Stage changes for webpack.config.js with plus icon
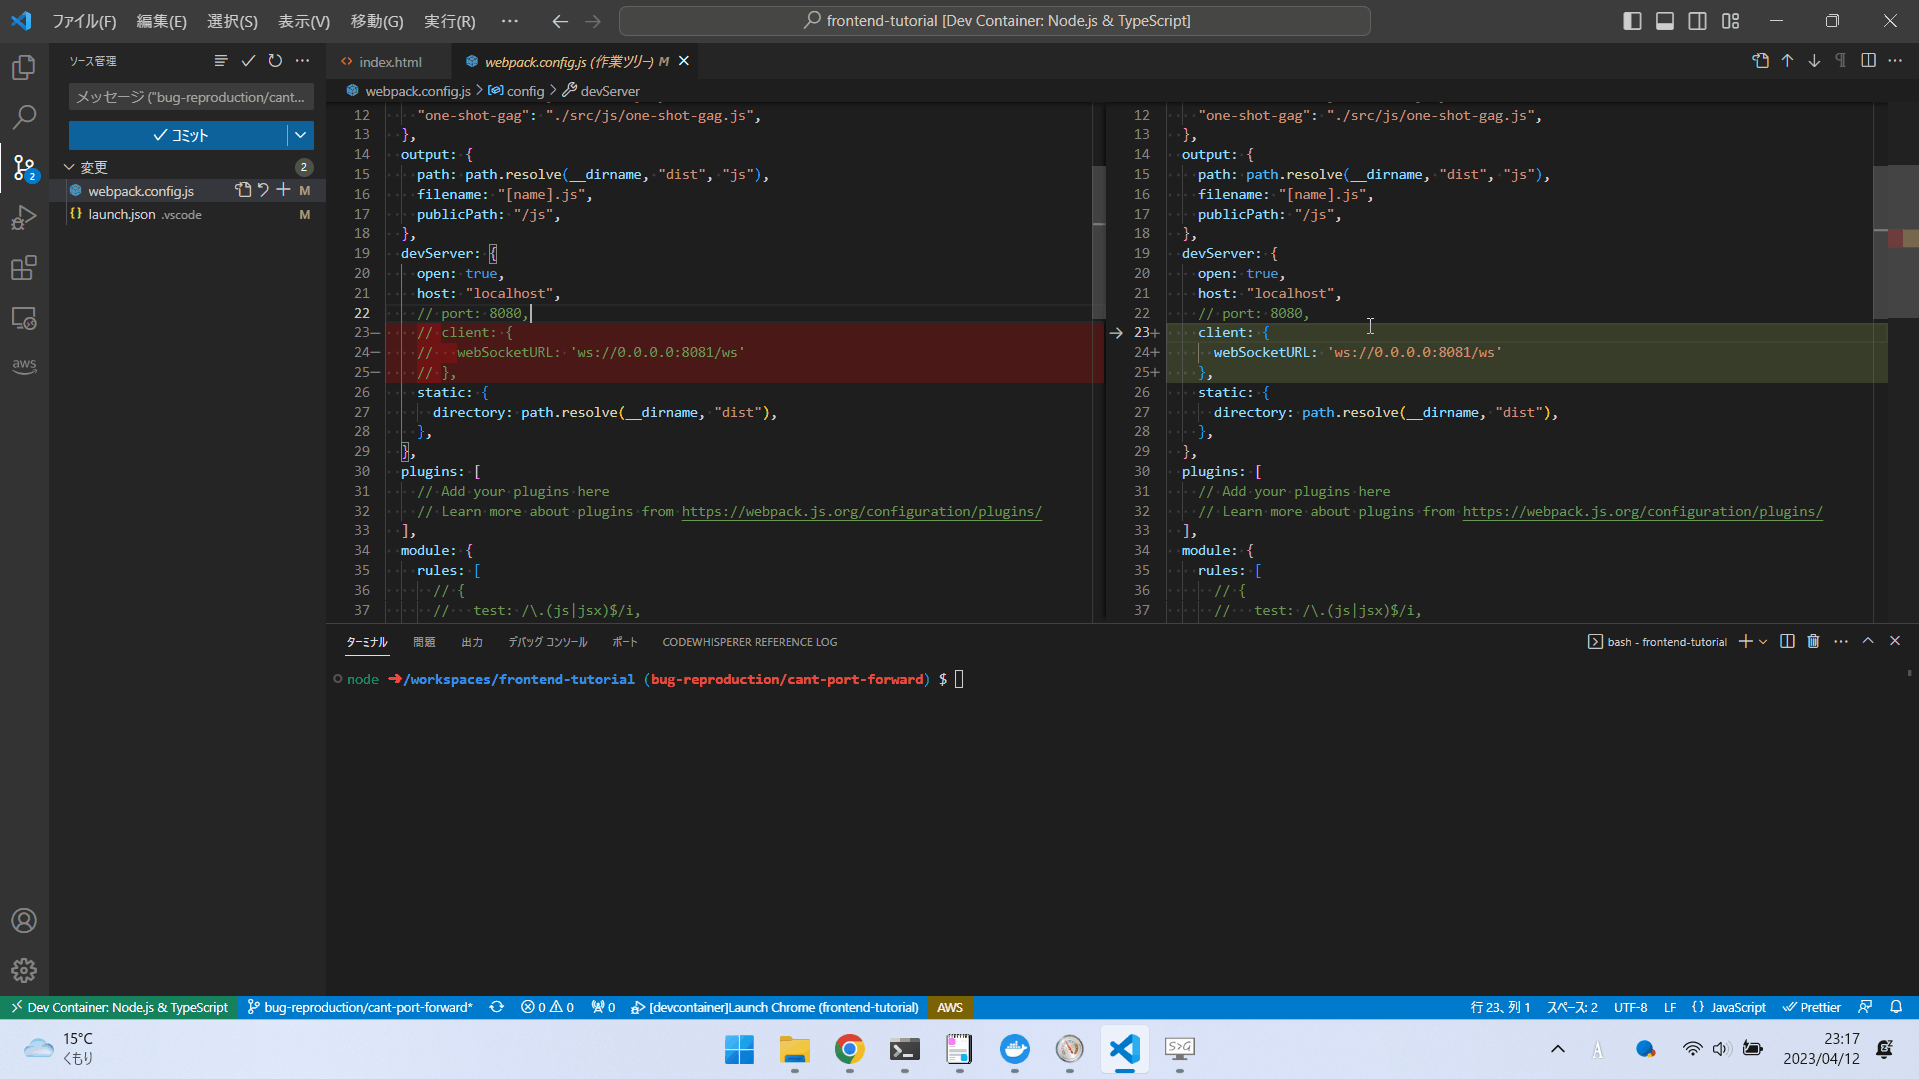1919x1079 pixels. (284, 190)
